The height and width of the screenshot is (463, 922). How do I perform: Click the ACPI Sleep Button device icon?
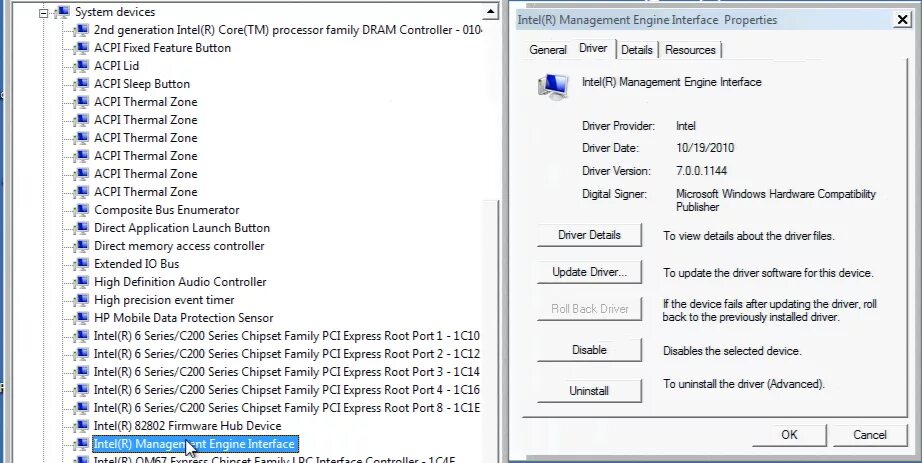point(81,84)
